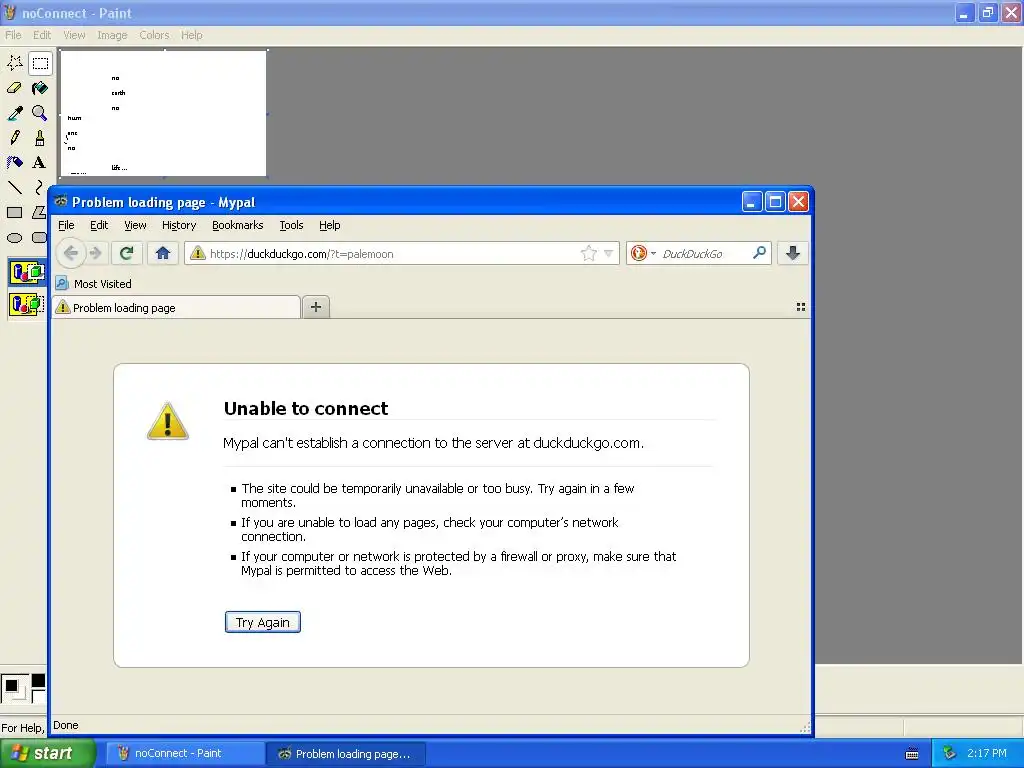Reload the page in Mypal
Viewport: 1024px width, 768px height.
coord(127,253)
